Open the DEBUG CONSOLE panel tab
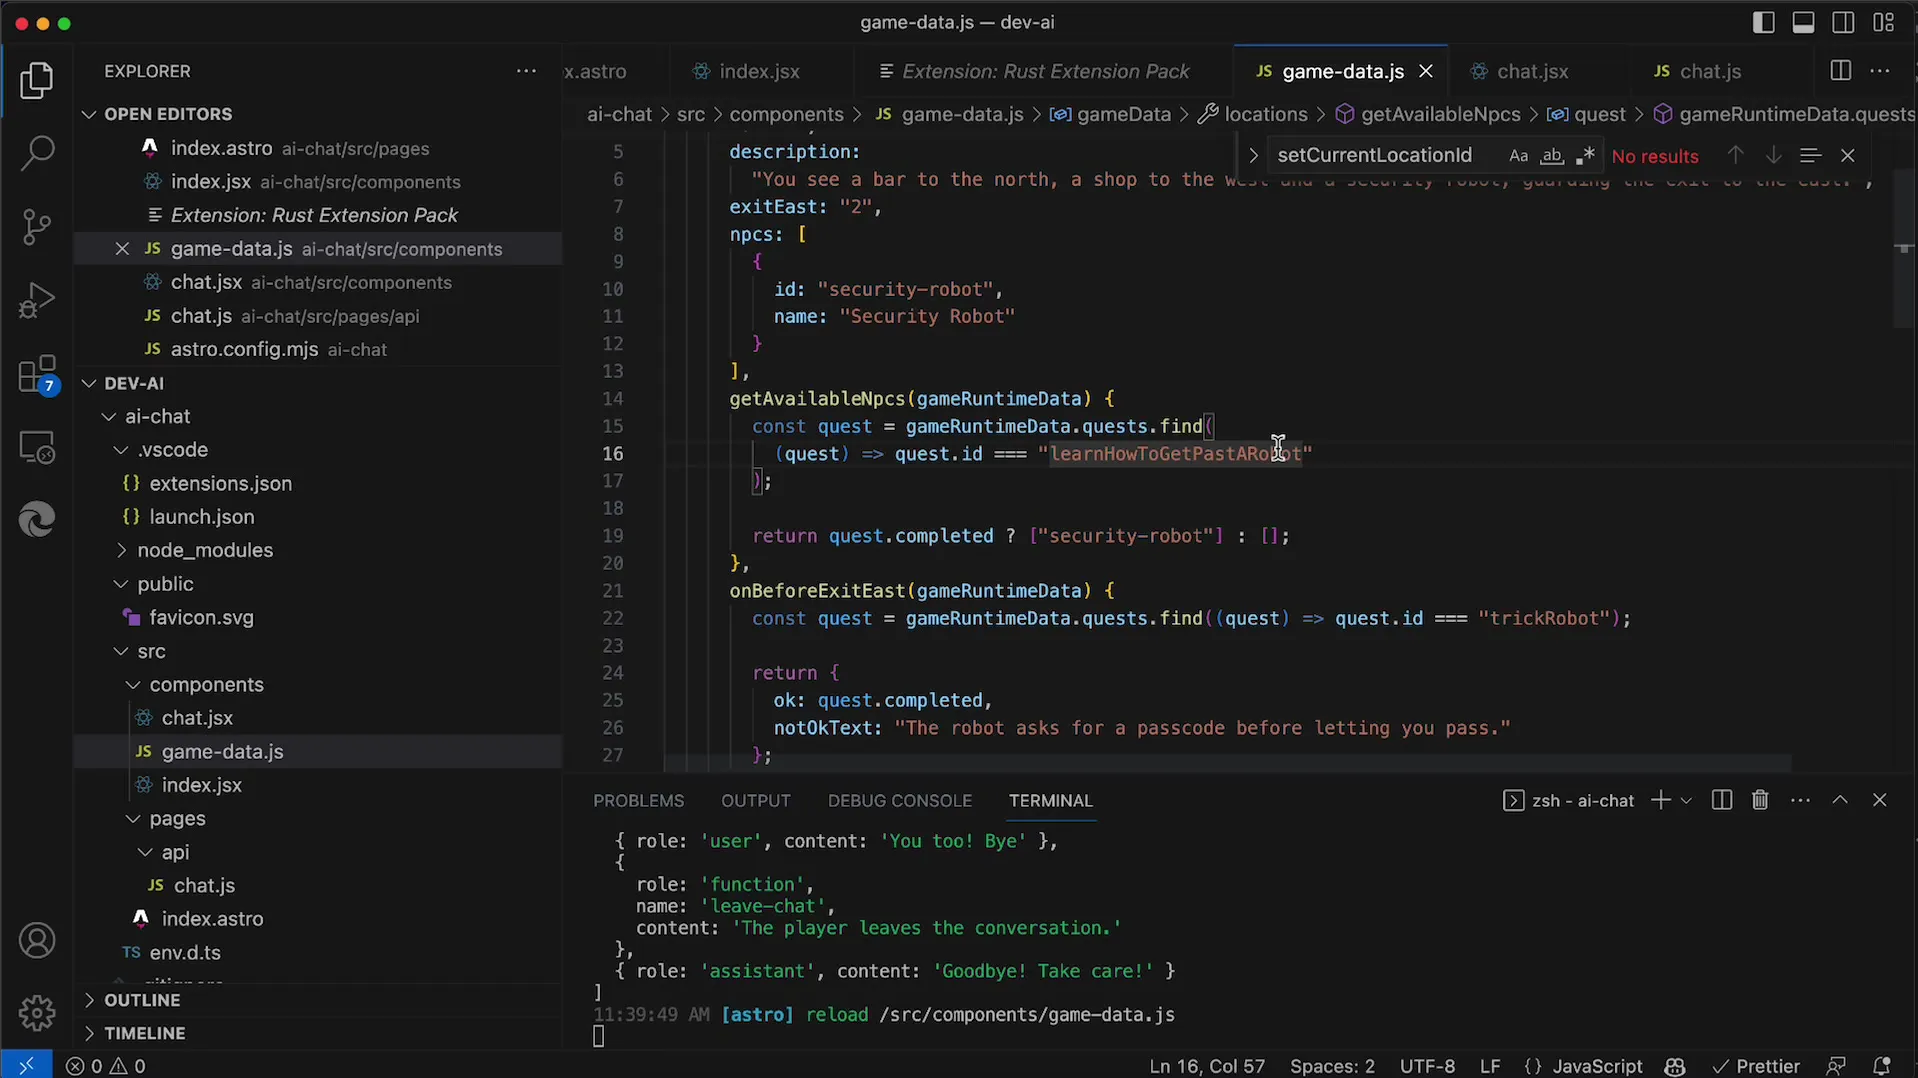1918x1078 pixels. (899, 801)
